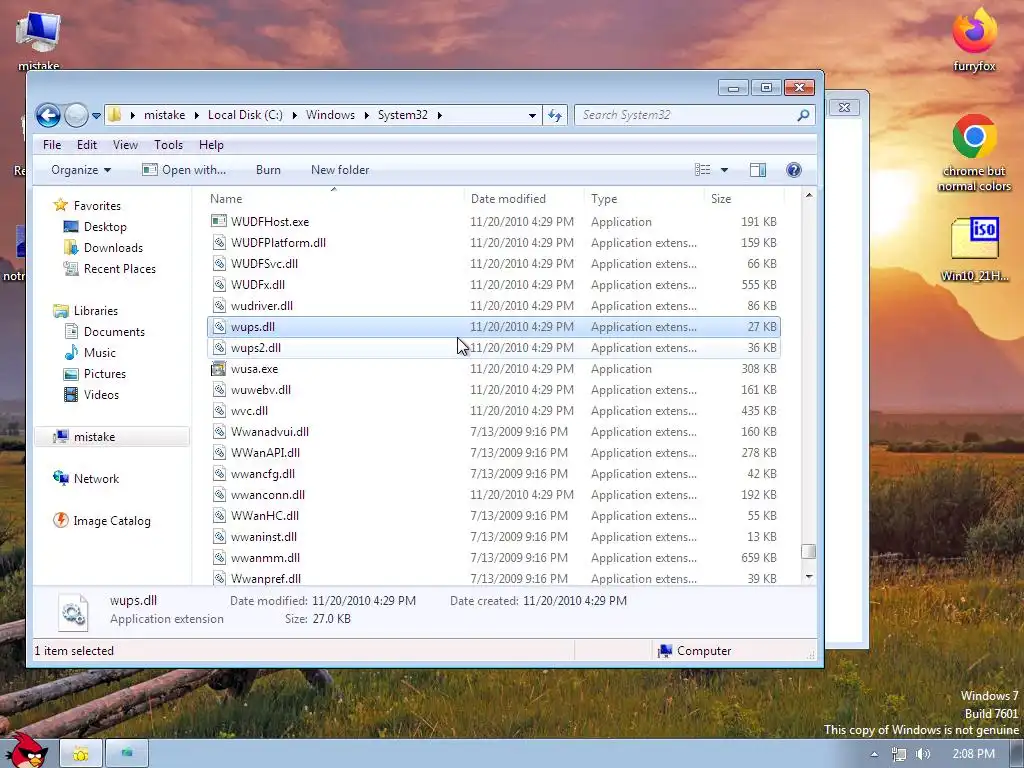Viewport: 1024px width, 768px height.
Task: Create a New folder
Action: pyautogui.click(x=340, y=170)
